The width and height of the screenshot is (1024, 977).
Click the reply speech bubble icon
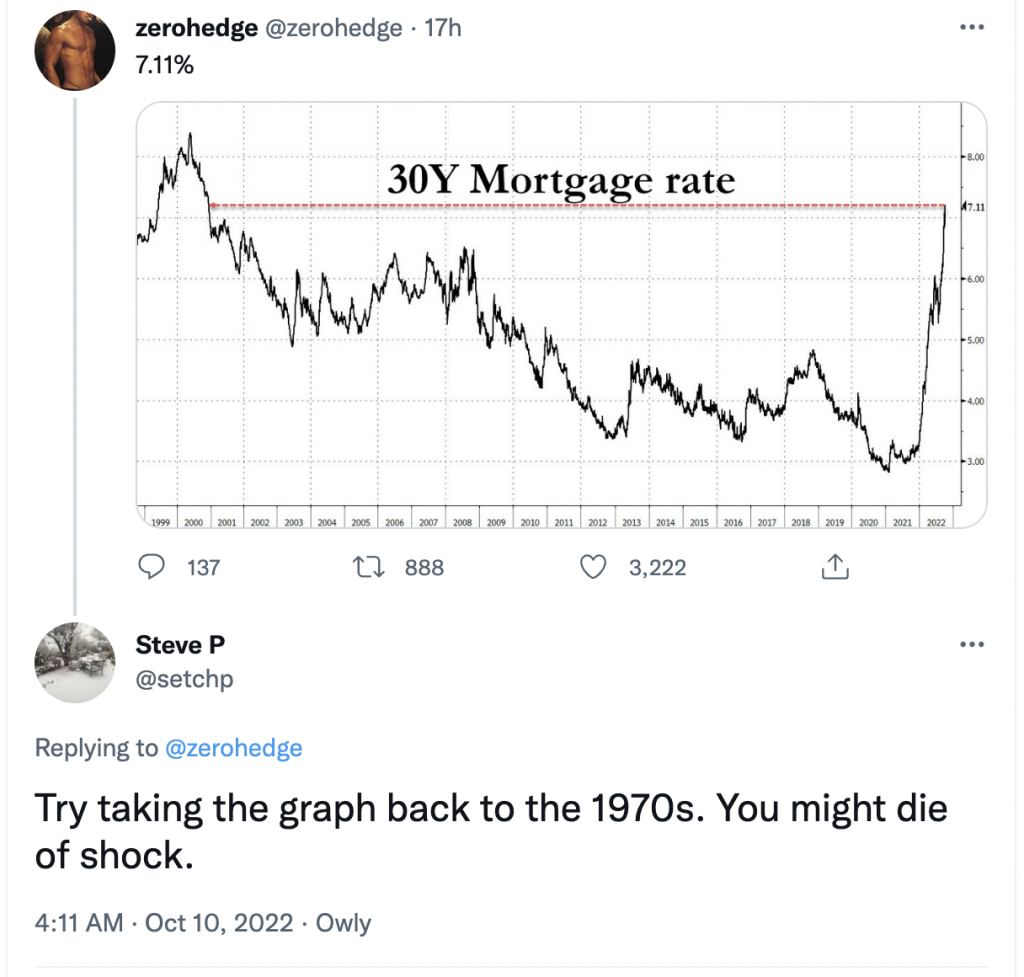point(152,567)
